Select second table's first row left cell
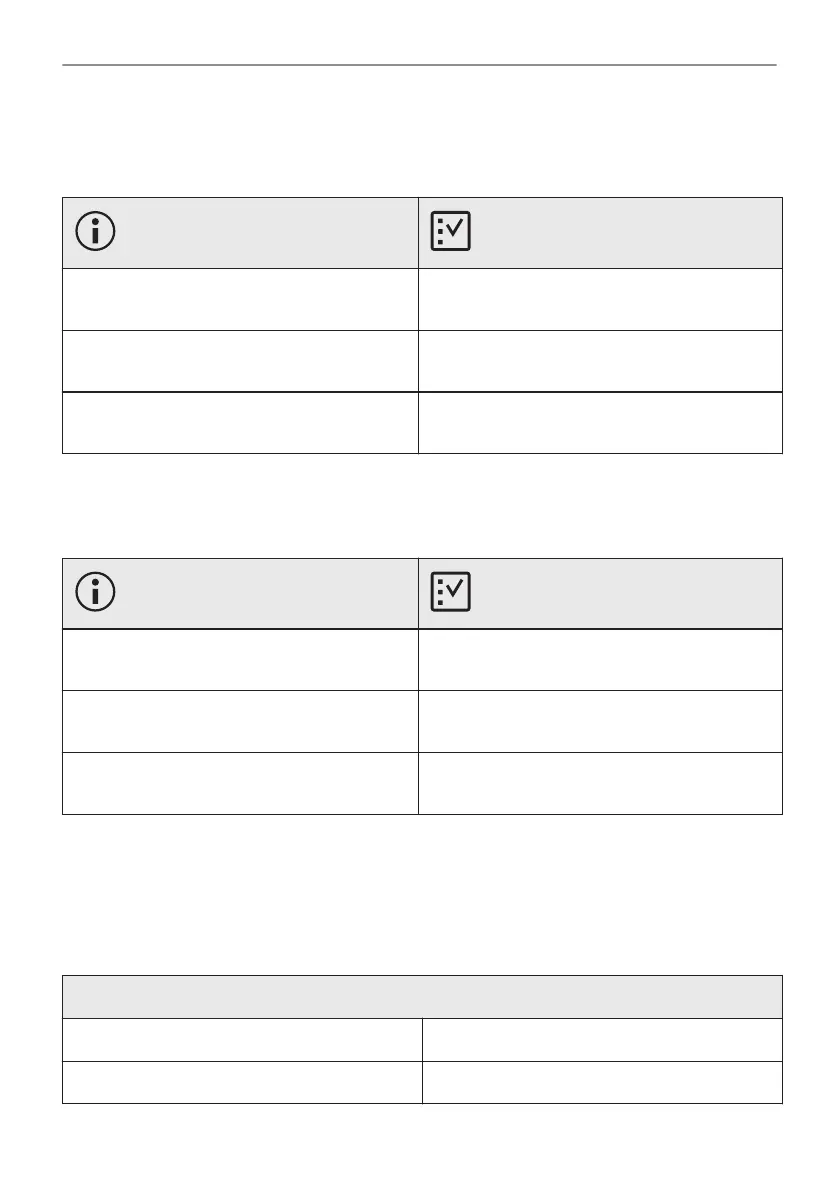Image resolution: width=839 pixels, height=1191 pixels. 240,660
